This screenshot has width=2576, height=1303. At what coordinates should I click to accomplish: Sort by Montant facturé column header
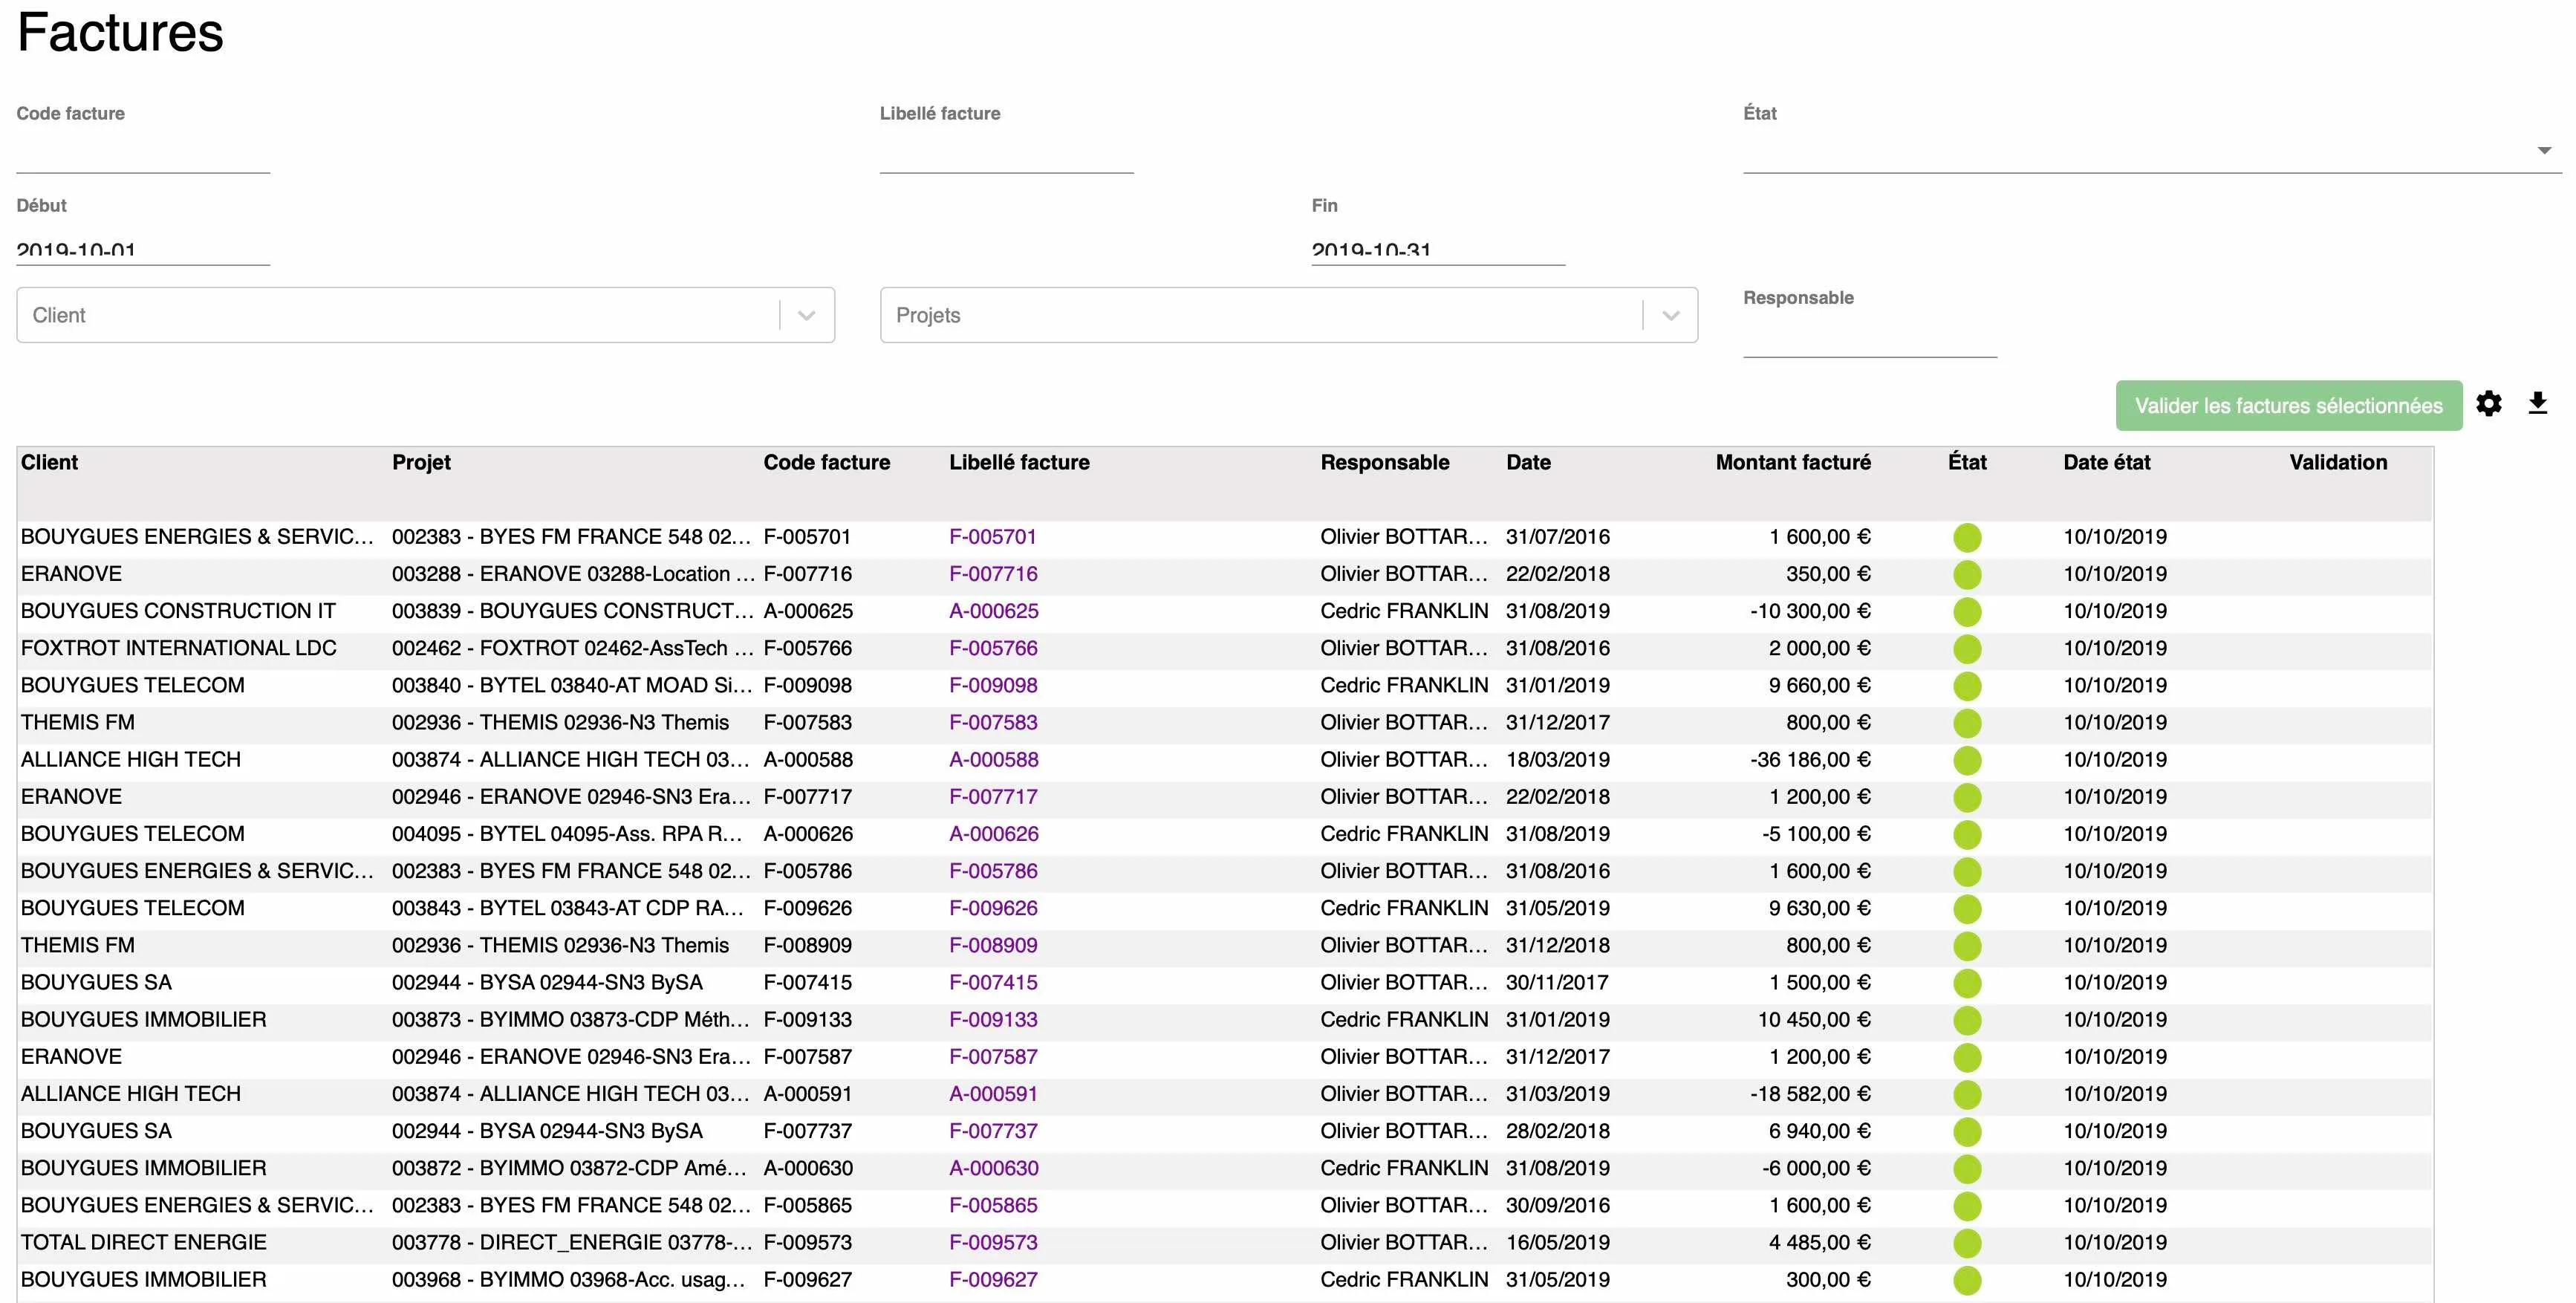coord(1793,462)
